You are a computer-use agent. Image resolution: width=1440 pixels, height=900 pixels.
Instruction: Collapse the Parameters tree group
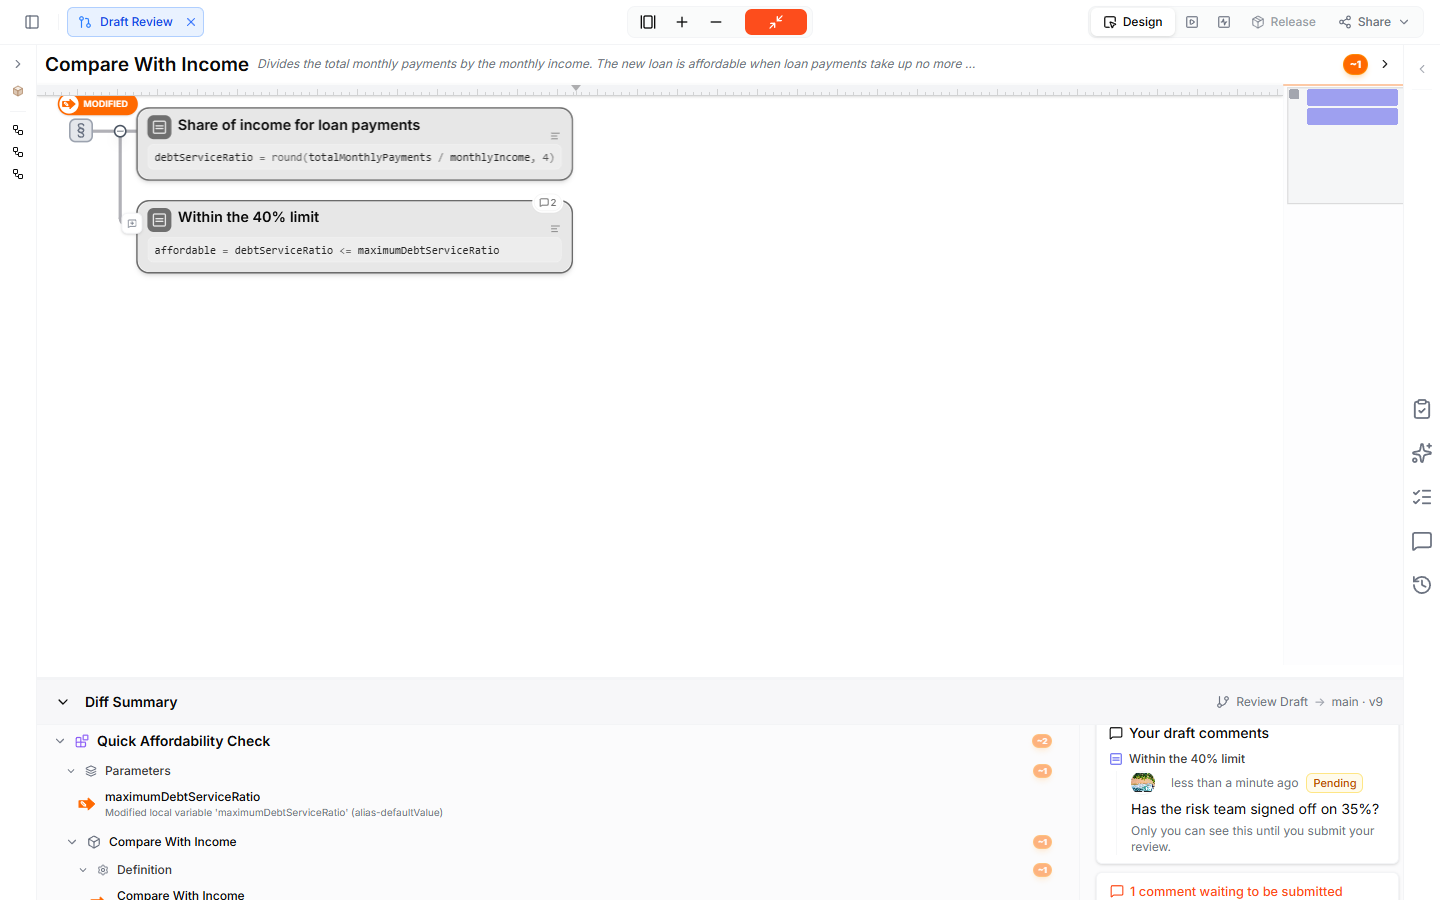[x=71, y=771]
